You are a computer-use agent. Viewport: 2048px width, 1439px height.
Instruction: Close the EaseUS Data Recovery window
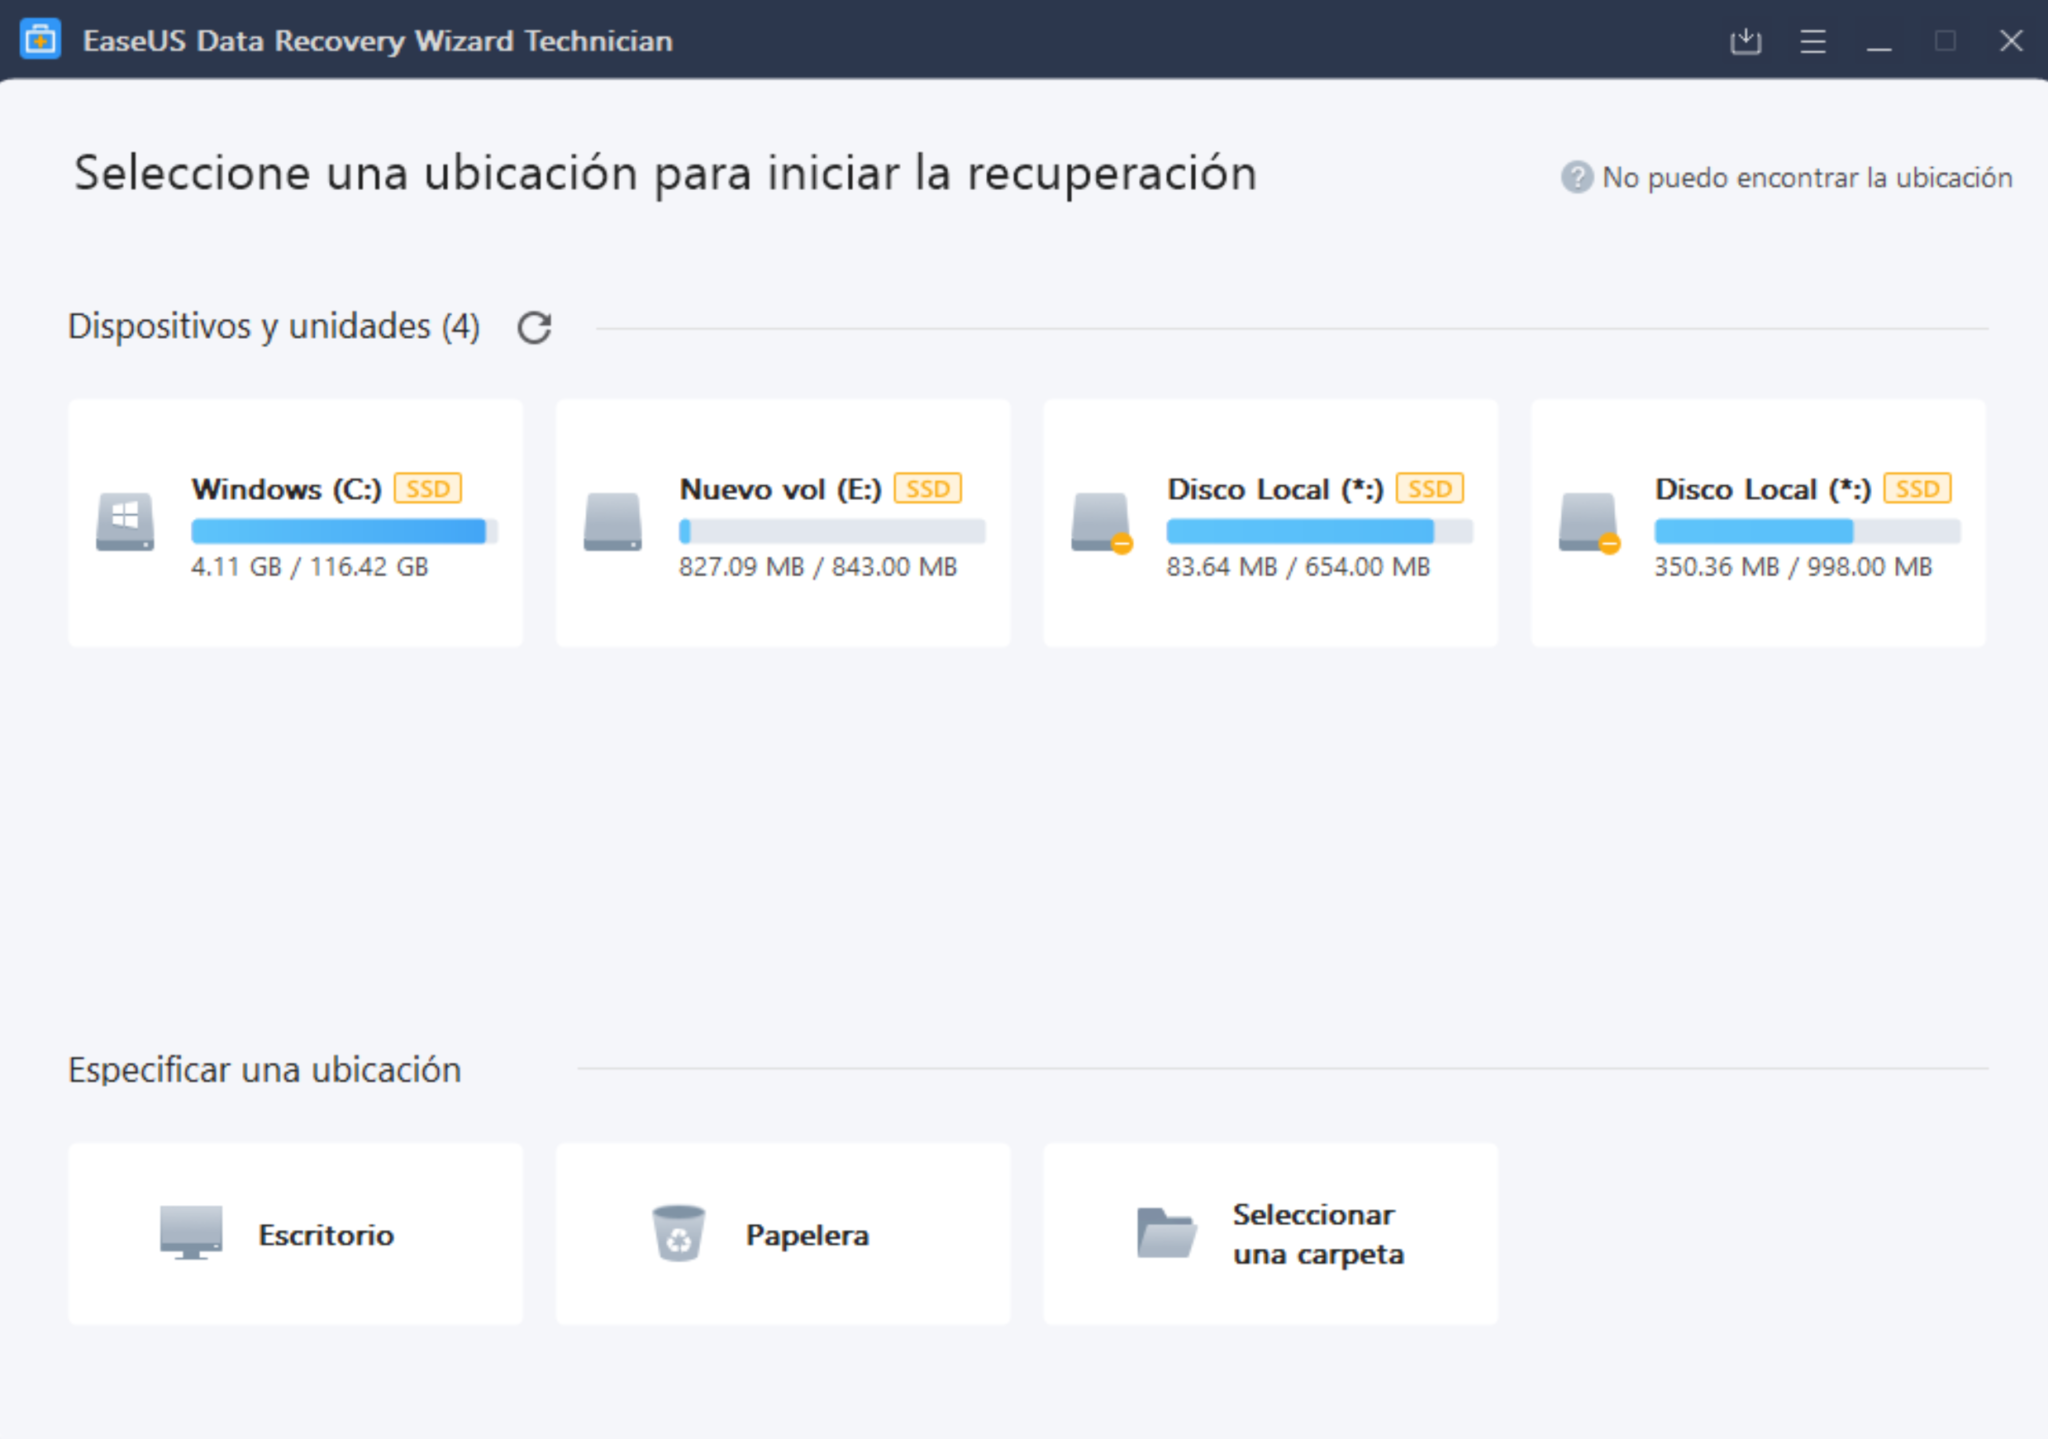2011,41
